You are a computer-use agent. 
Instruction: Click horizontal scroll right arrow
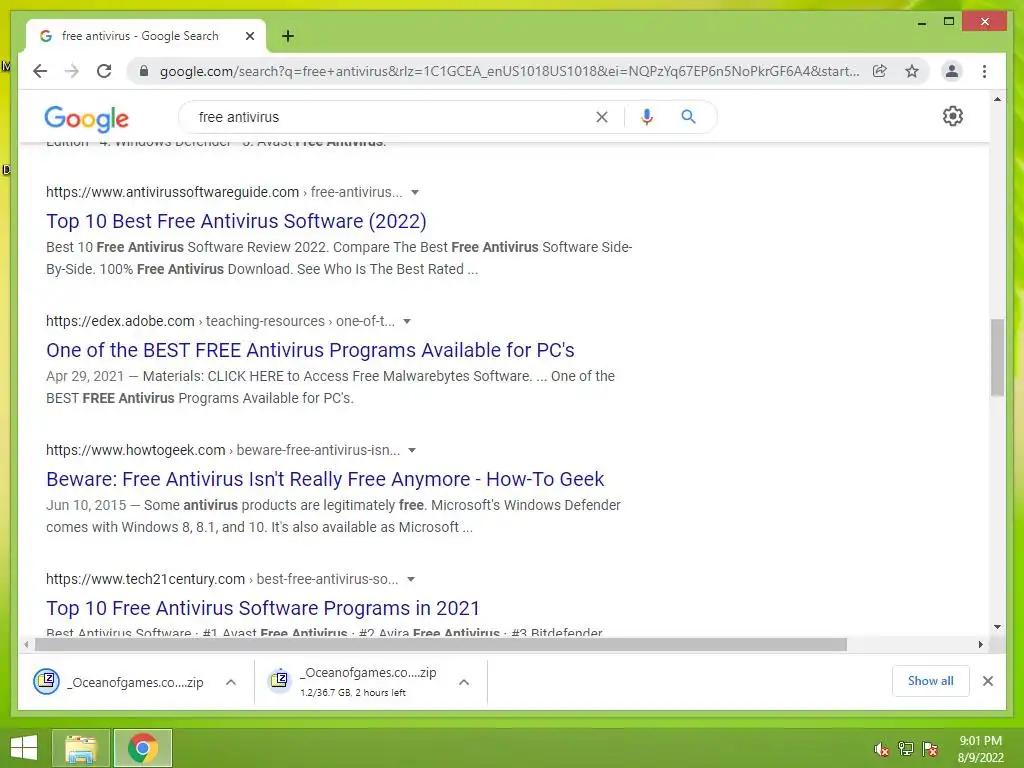point(980,645)
